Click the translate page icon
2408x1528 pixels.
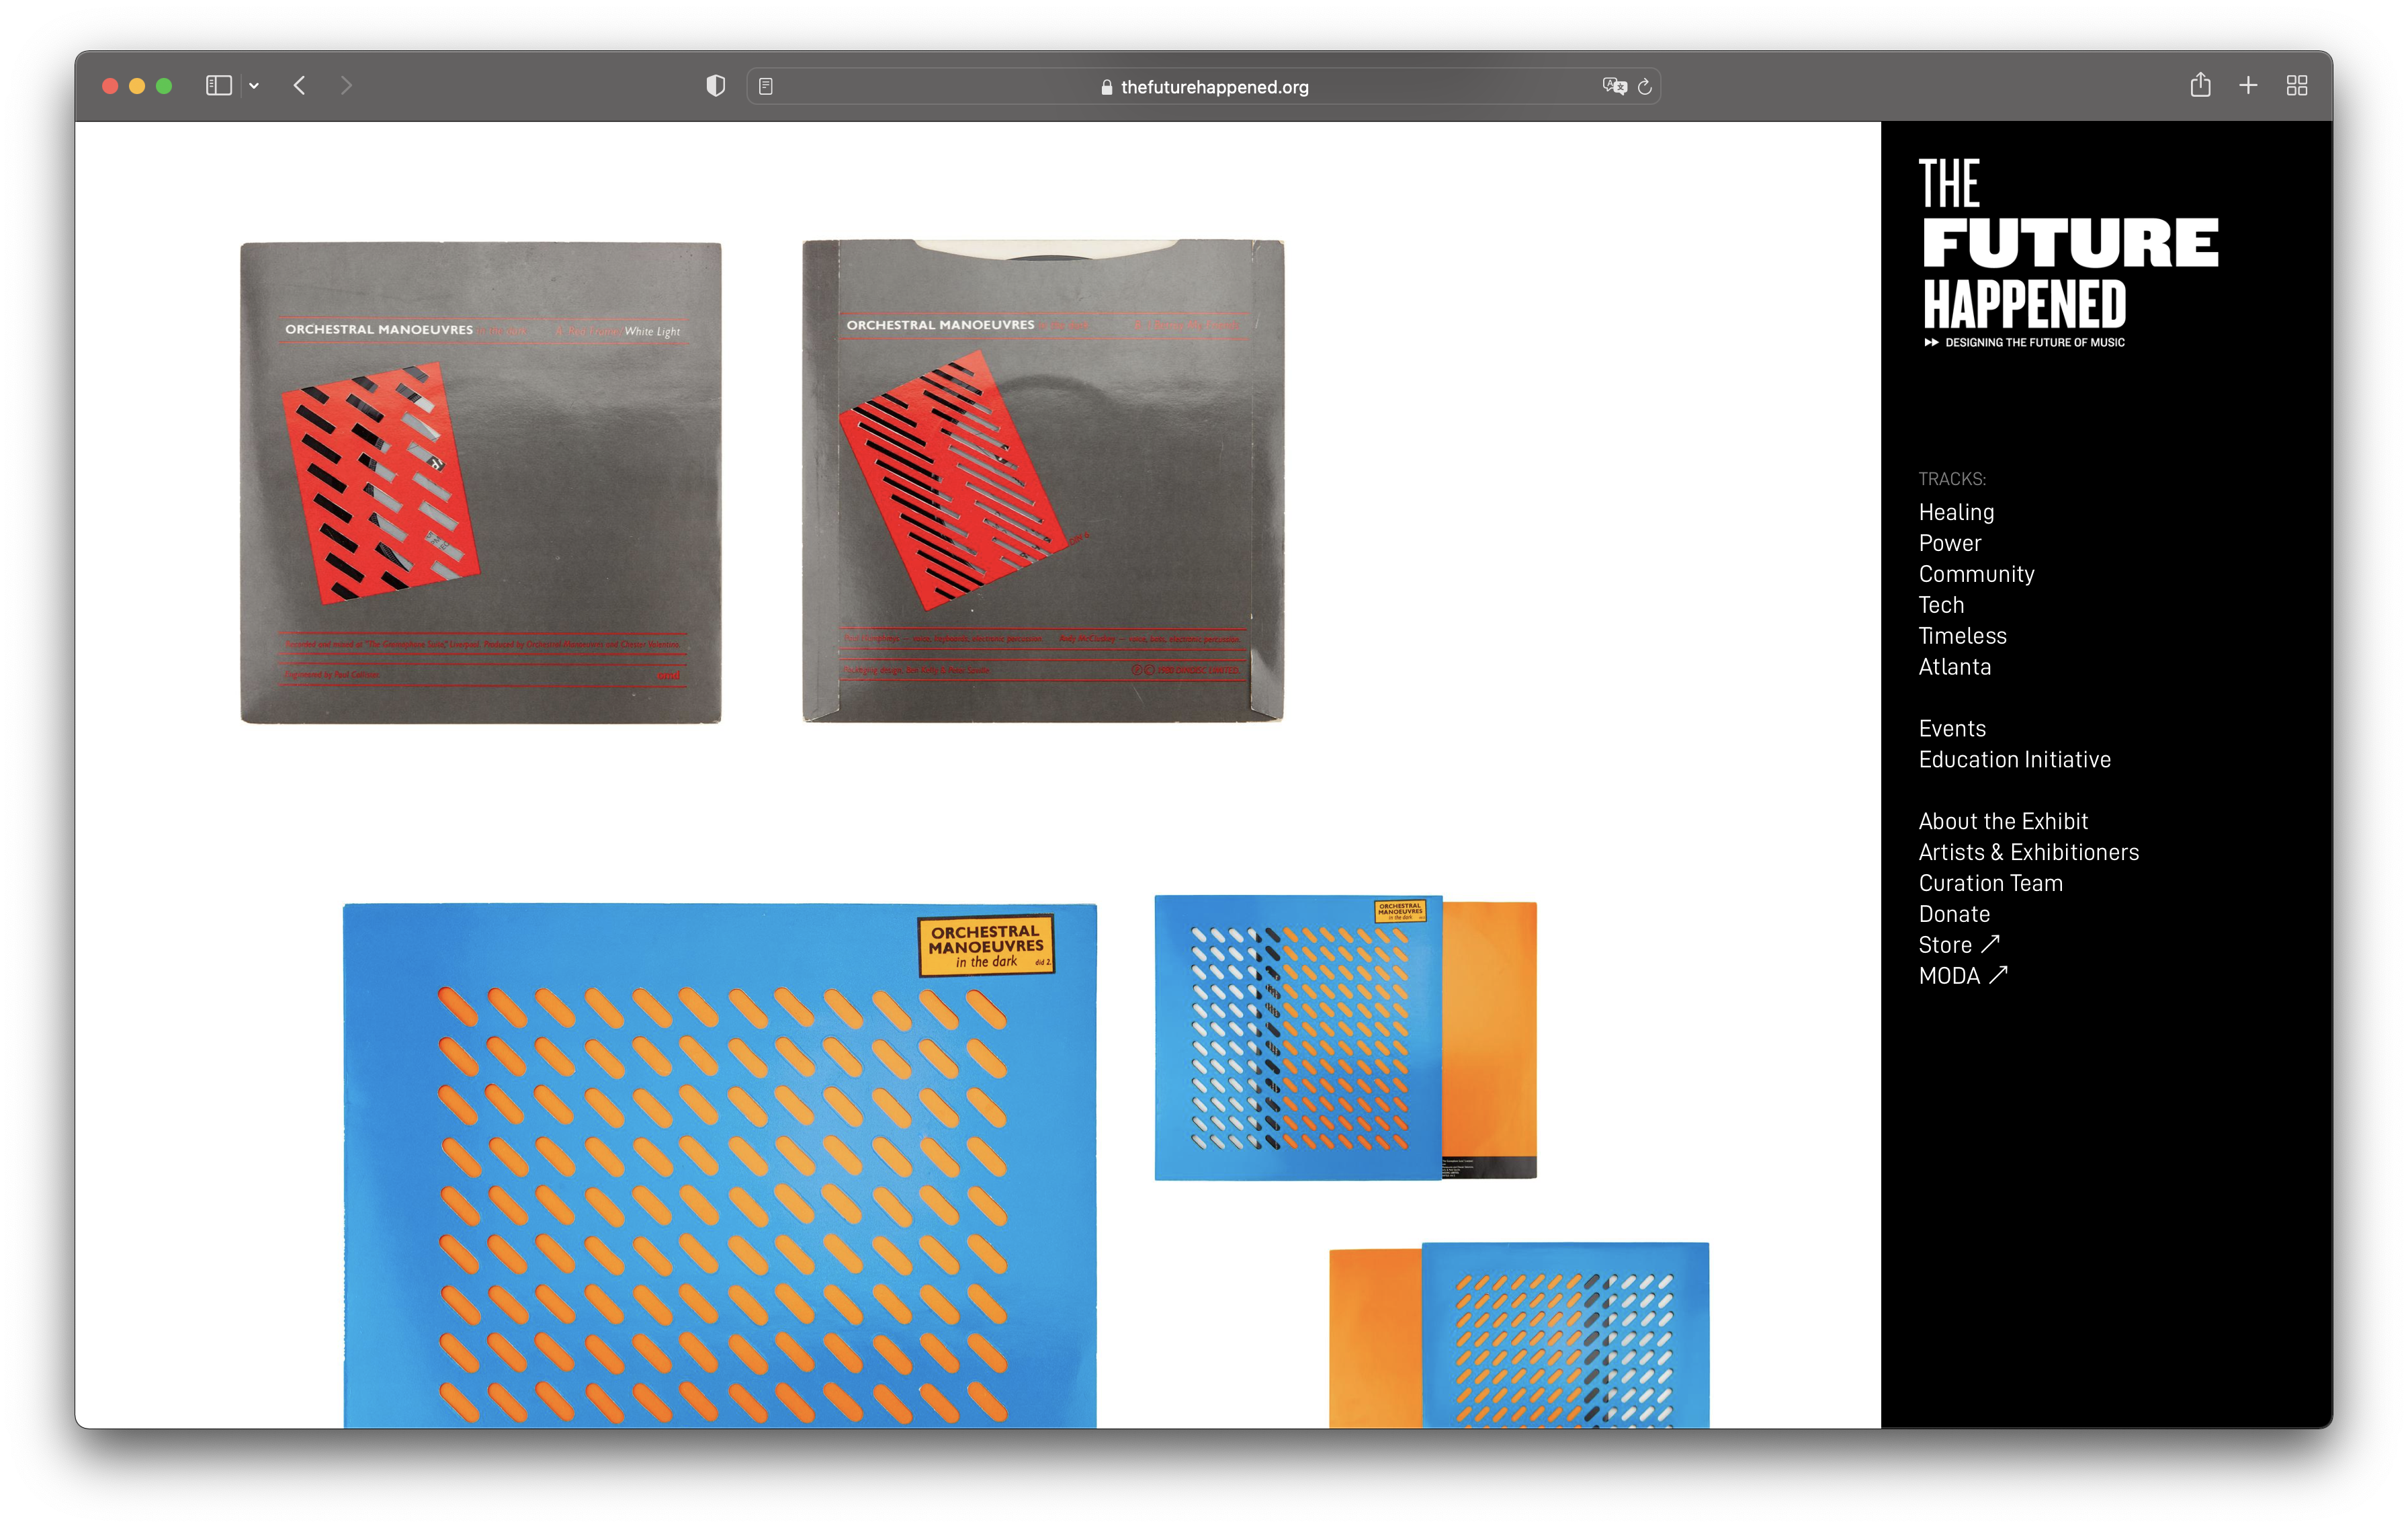click(1614, 87)
